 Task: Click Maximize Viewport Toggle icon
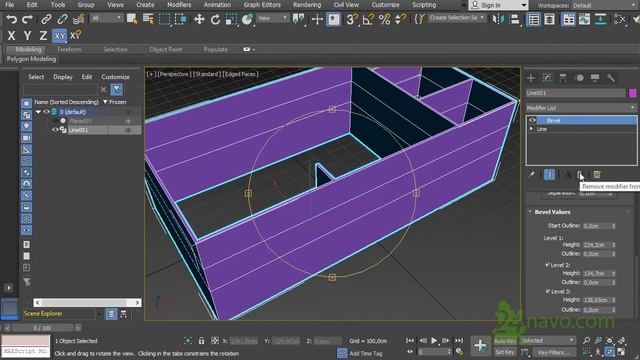621,351
